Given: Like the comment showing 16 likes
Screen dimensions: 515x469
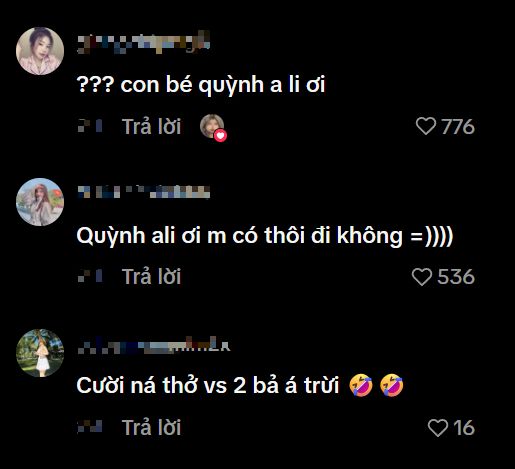Looking at the screenshot, I should click(x=438, y=428).
